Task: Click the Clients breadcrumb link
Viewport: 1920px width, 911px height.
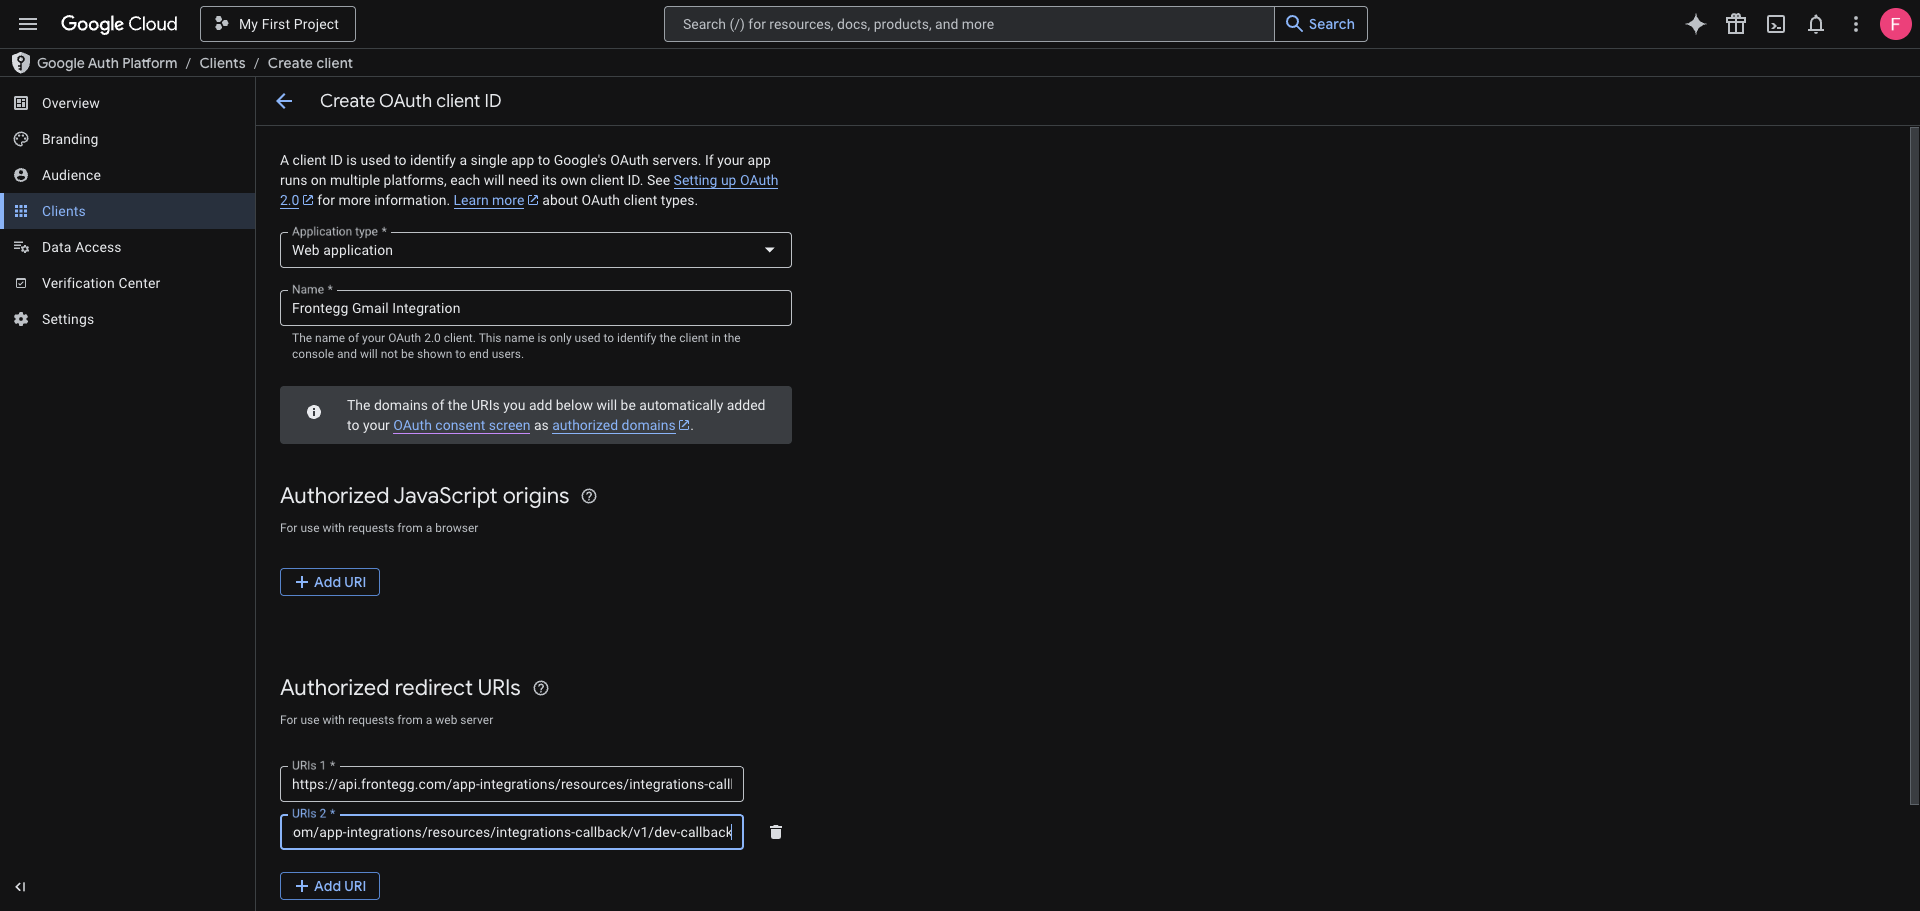Action: pos(222,63)
